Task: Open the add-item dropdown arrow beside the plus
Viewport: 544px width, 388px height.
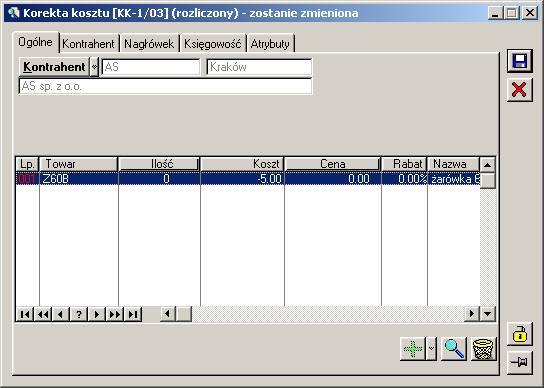Action: click(x=431, y=348)
